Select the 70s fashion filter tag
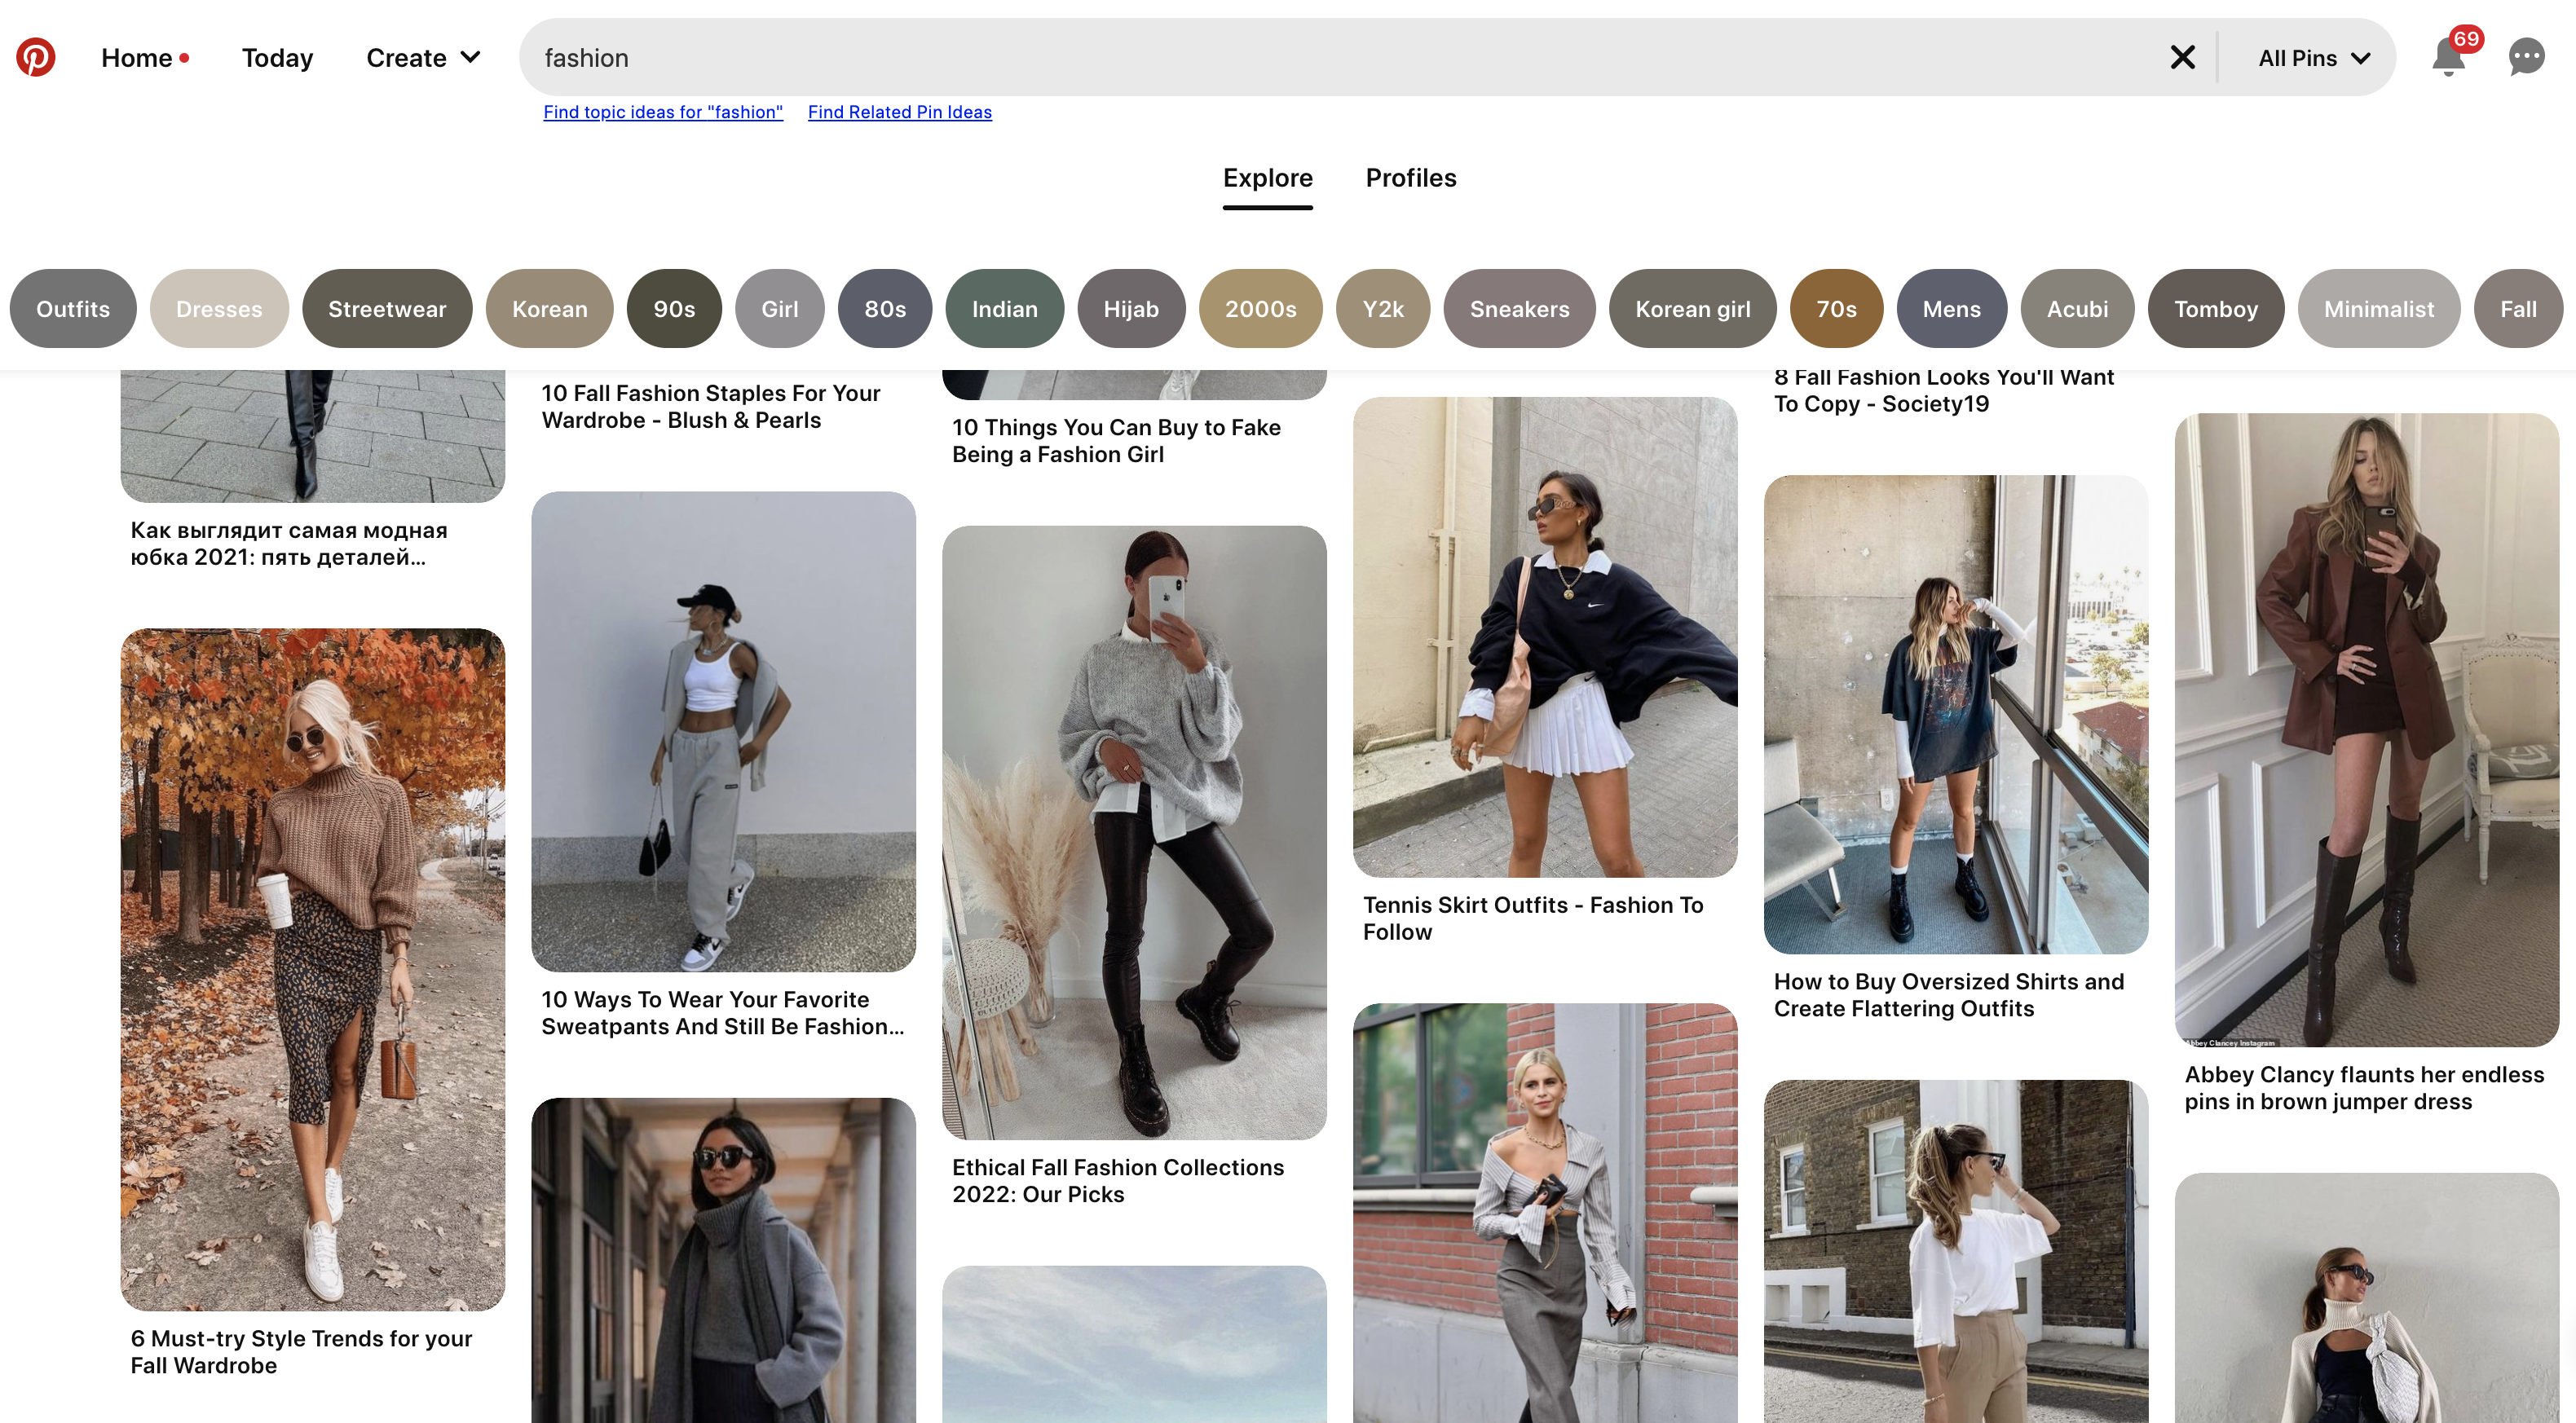 click(x=1835, y=306)
